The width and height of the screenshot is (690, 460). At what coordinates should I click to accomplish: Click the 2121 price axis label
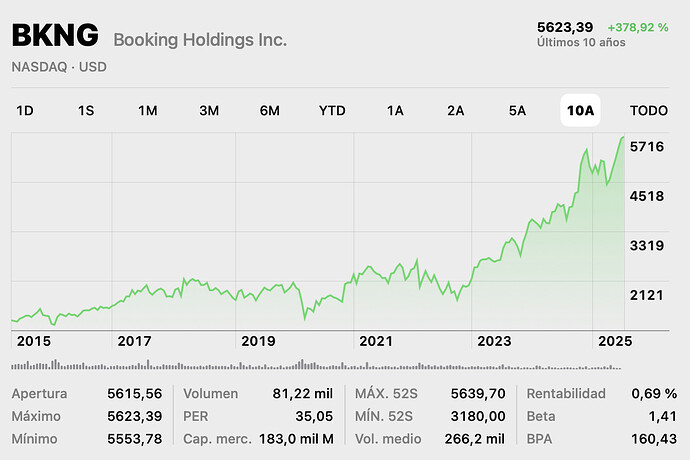point(646,295)
